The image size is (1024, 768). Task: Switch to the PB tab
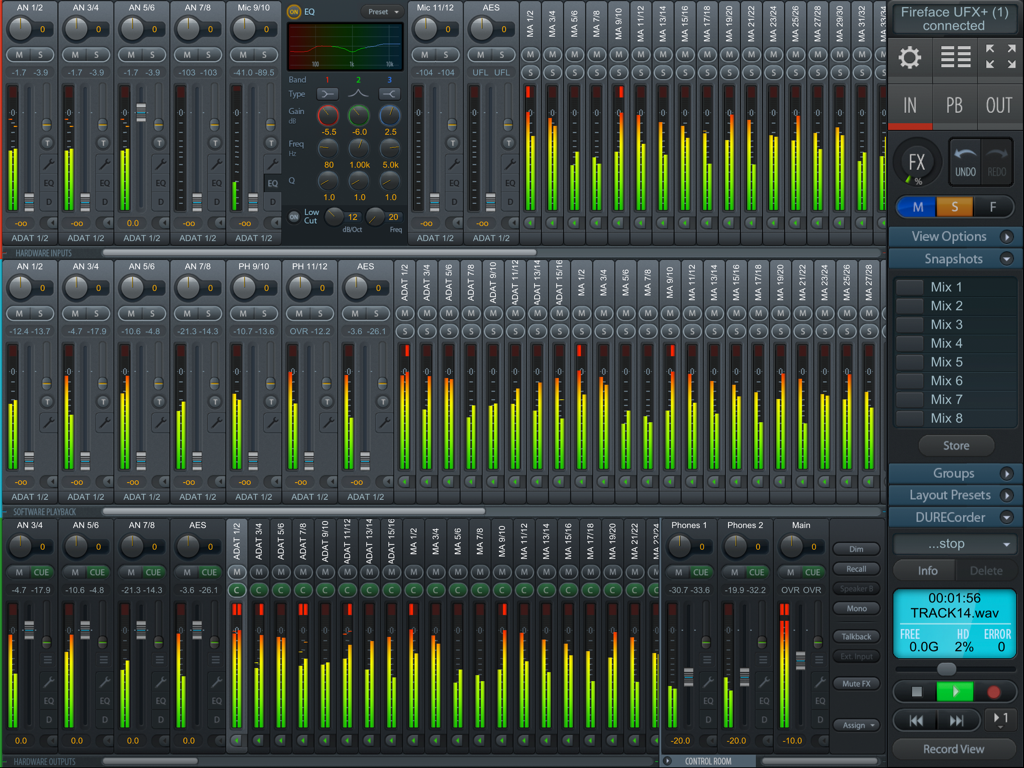[x=954, y=105]
